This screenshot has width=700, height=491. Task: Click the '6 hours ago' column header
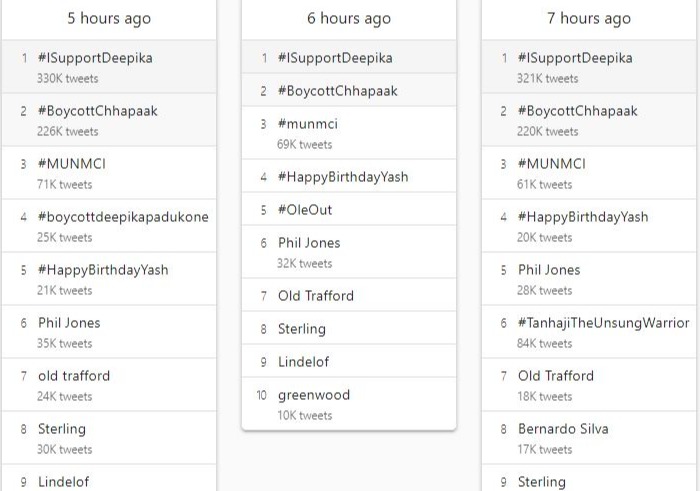349,19
